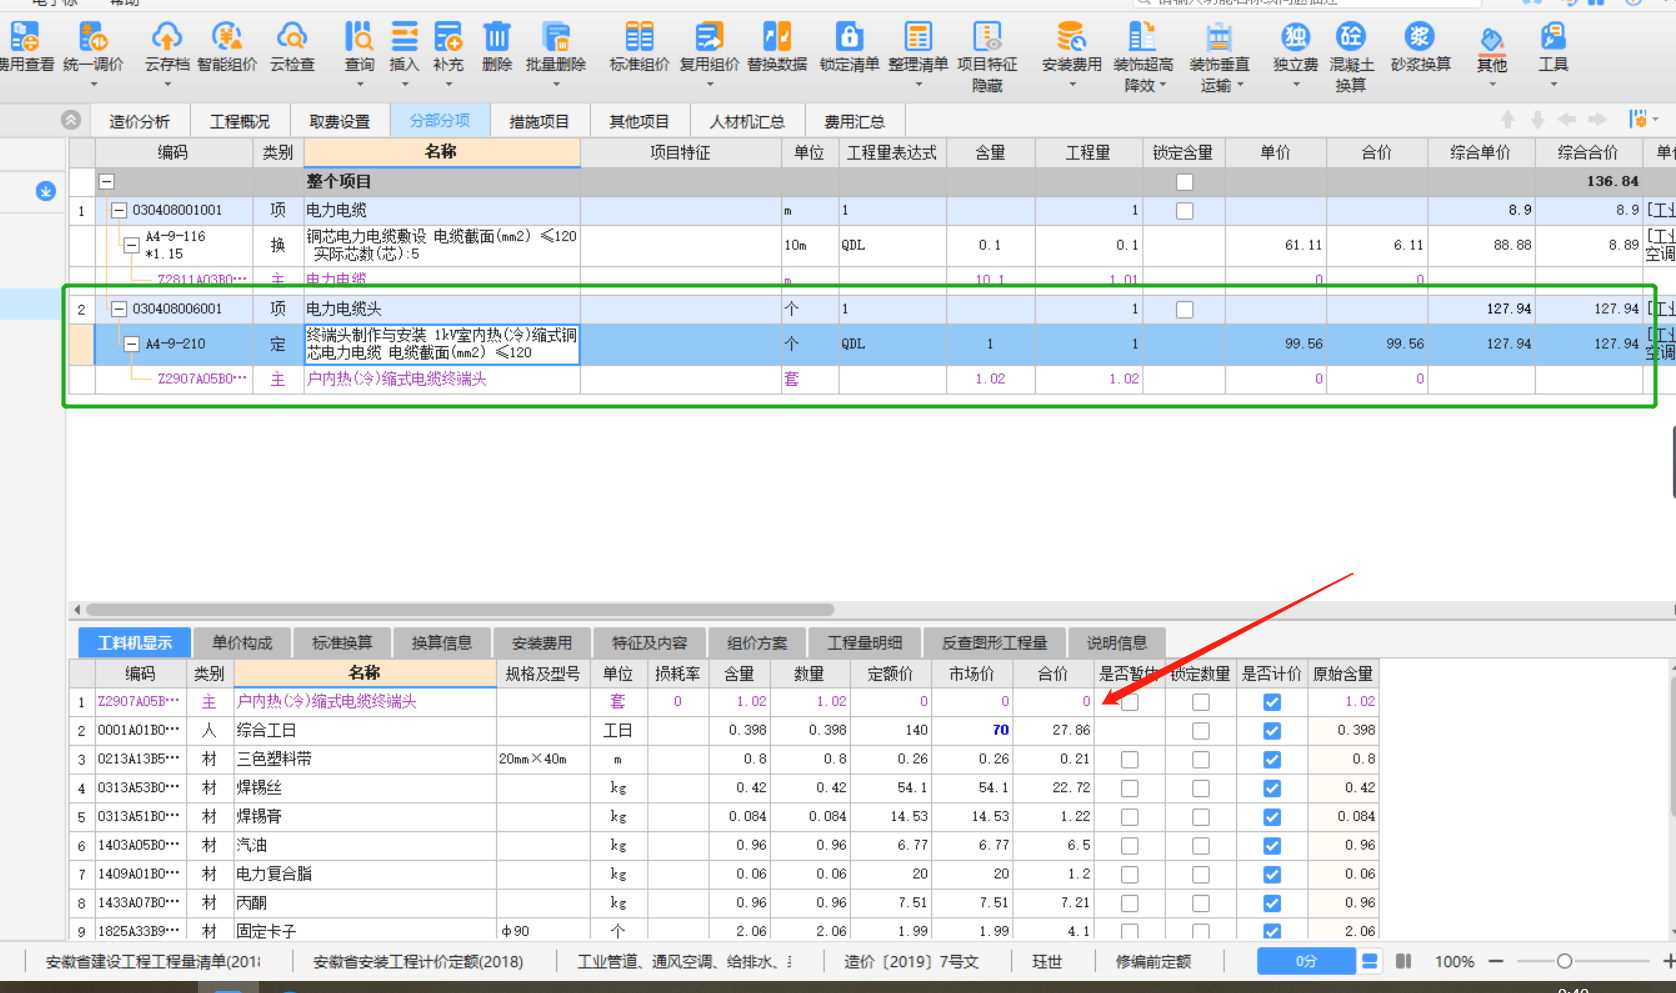Collapse the 整个项目 root row
The width and height of the screenshot is (1676, 993).
pyautogui.click(x=106, y=182)
